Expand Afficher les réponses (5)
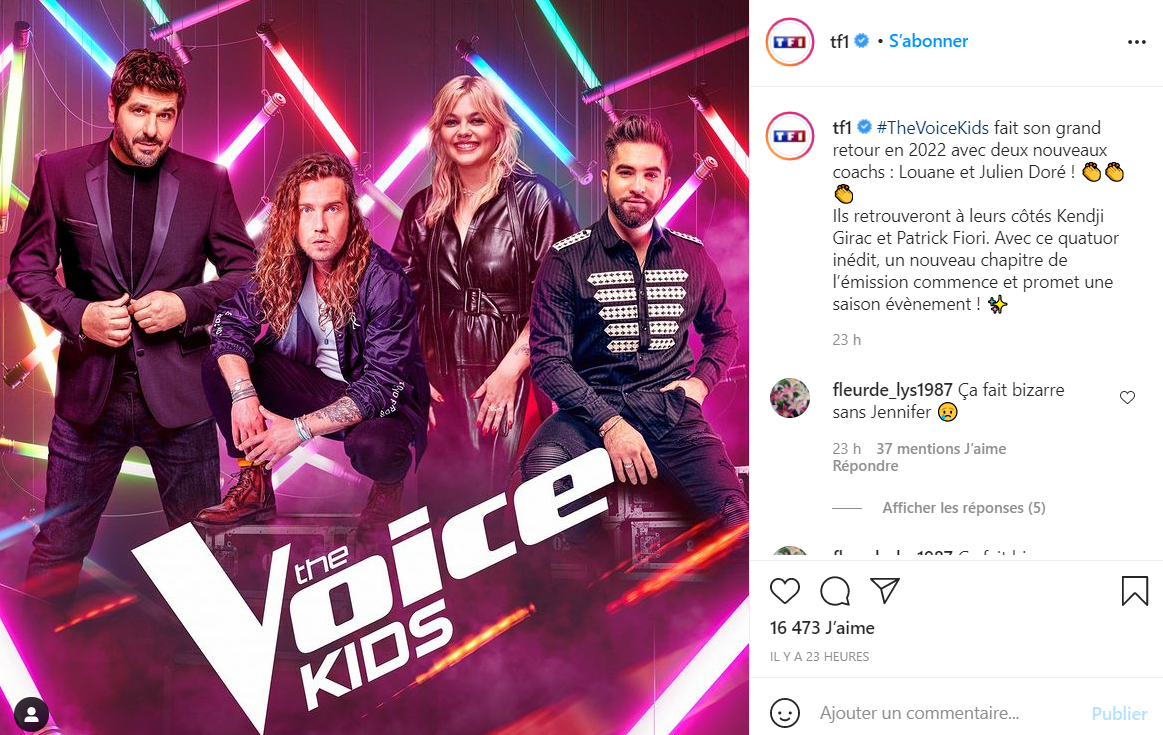The image size is (1163, 735). coord(963,508)
